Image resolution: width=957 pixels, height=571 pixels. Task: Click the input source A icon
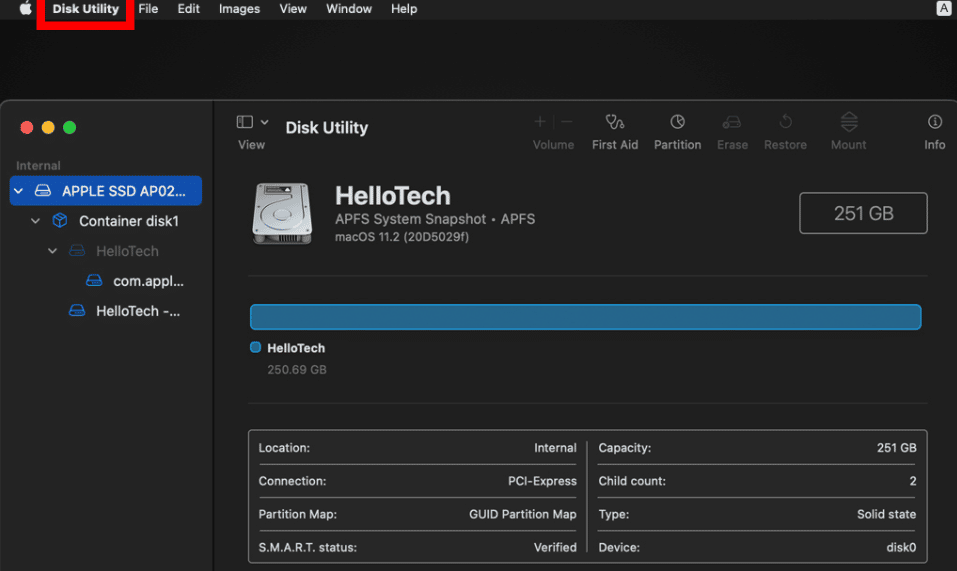[x=944, y=9]
